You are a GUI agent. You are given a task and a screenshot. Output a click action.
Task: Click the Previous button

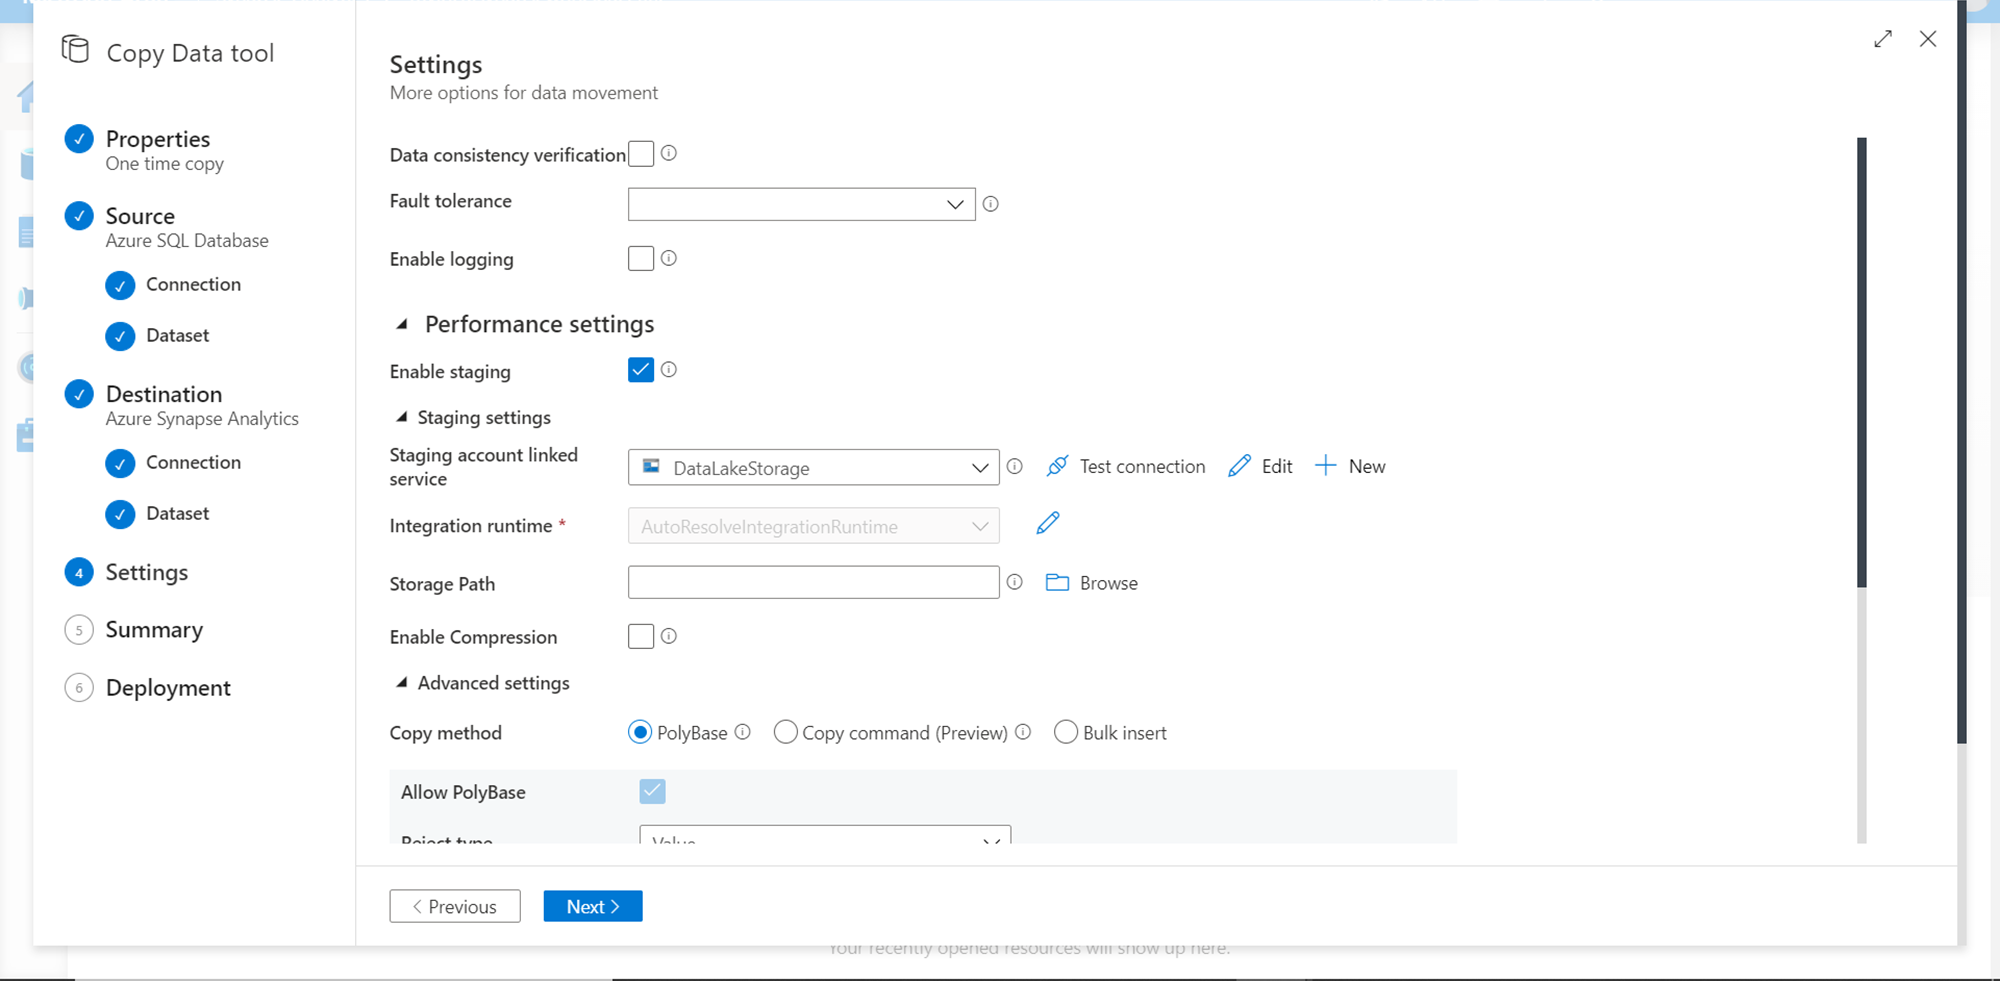(455, 906)
